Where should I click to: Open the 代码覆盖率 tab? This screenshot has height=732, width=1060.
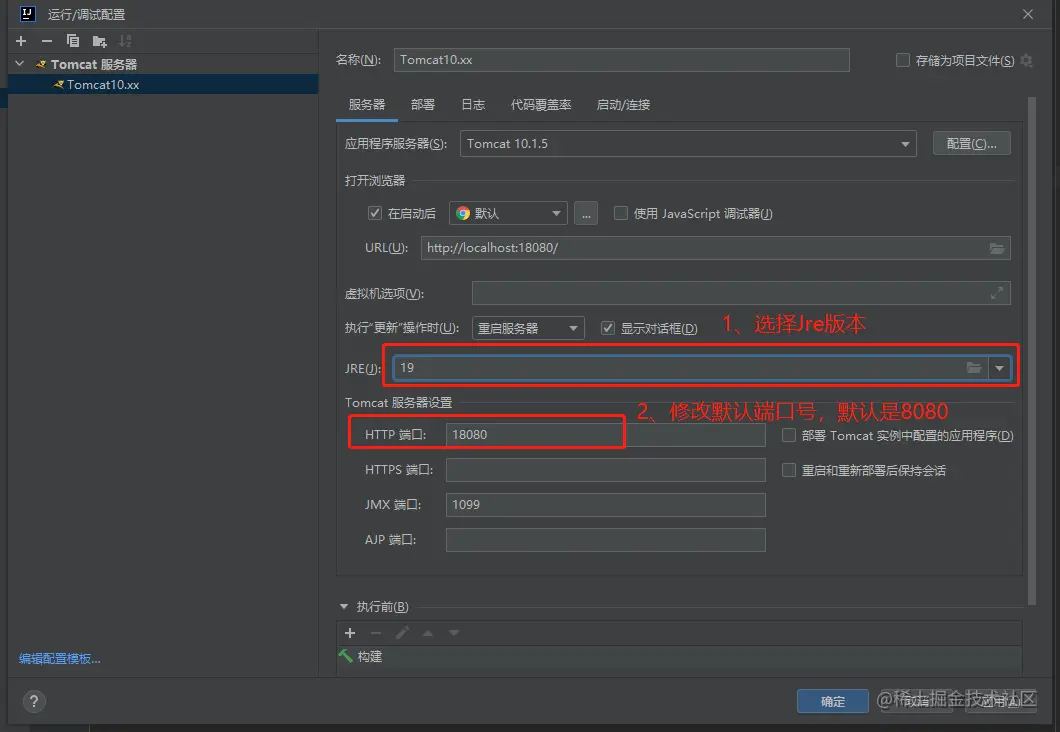point(541,105)
